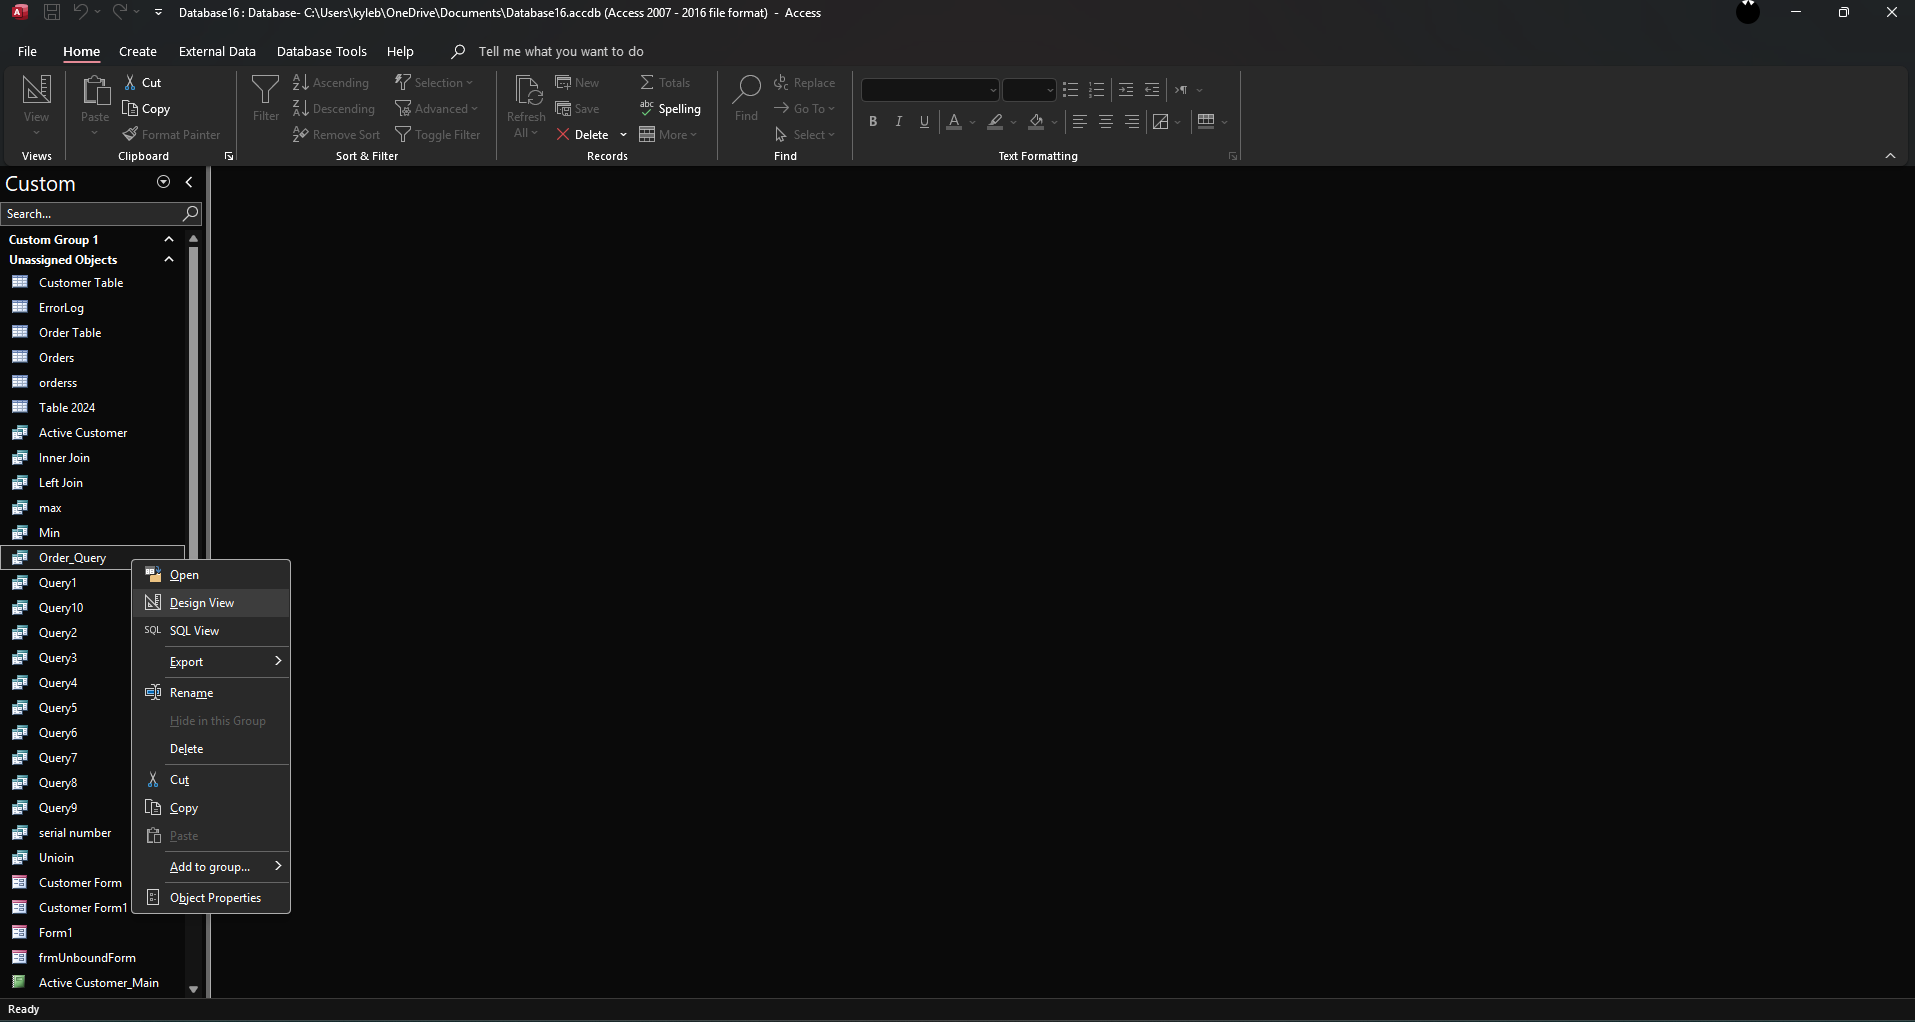Click the Numbering list icon
The image size is (1915, 1022).
click(x=1097, y=90)
